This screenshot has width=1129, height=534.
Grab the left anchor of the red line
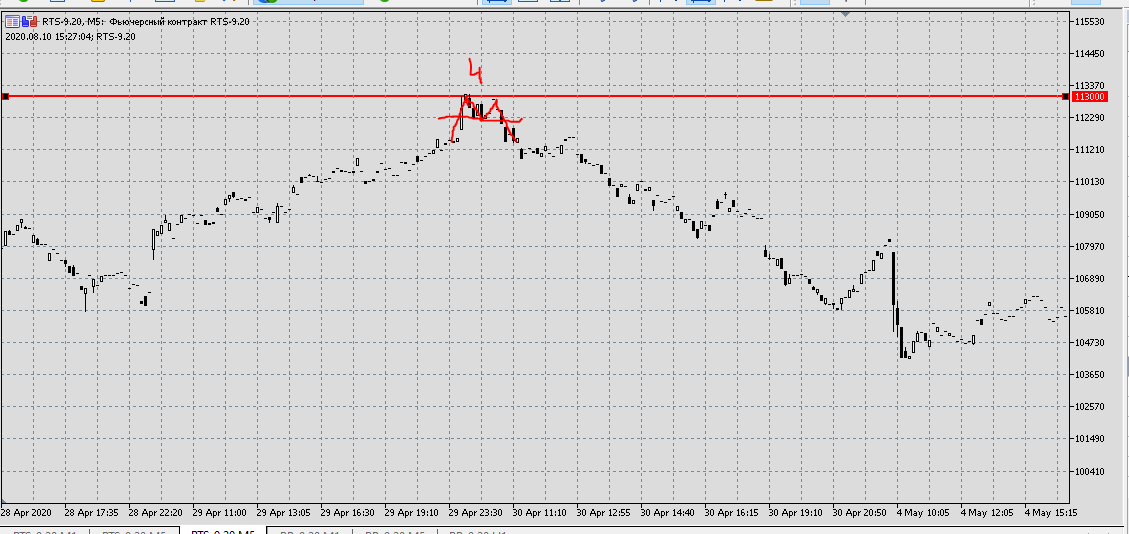pos(5,96)
